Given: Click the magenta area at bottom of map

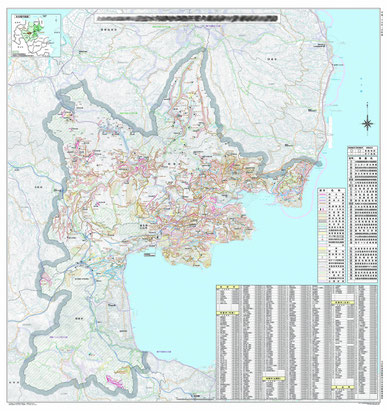Looking at the screenshot, I should point(114,381).
